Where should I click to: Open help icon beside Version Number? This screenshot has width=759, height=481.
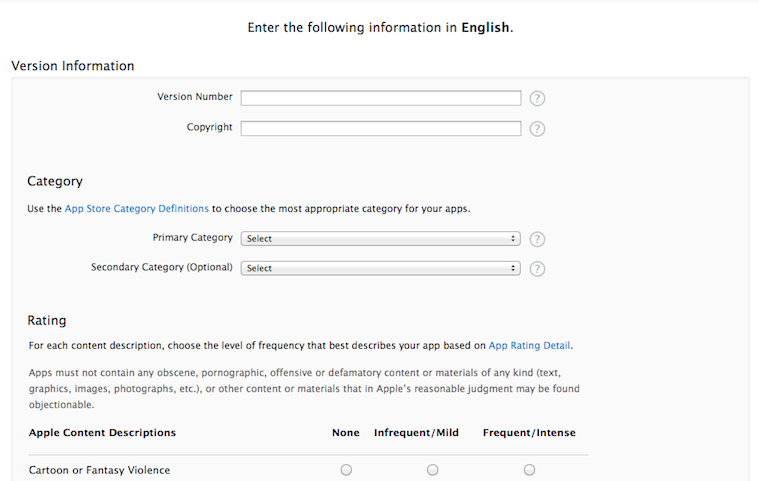pyautogui.click(x=537, y=98)
